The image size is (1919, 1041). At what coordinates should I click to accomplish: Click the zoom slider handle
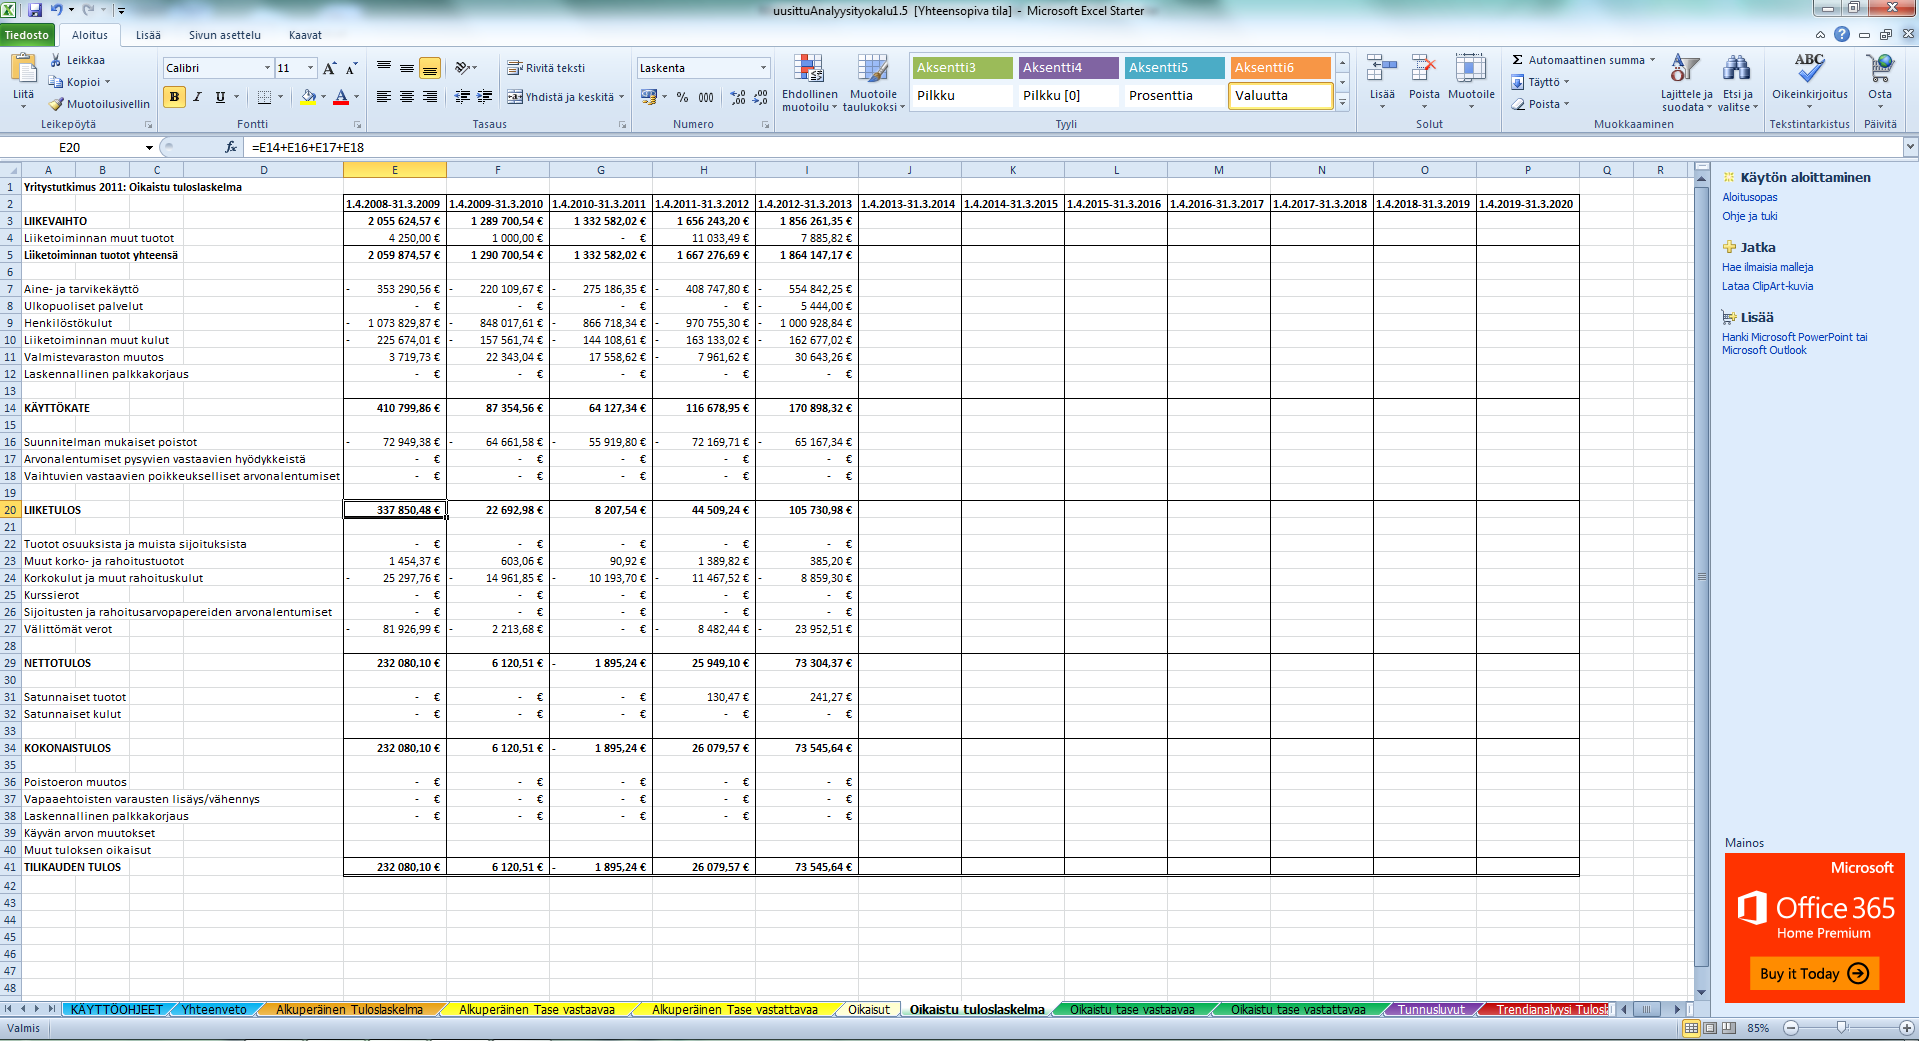[1841, 1028]
